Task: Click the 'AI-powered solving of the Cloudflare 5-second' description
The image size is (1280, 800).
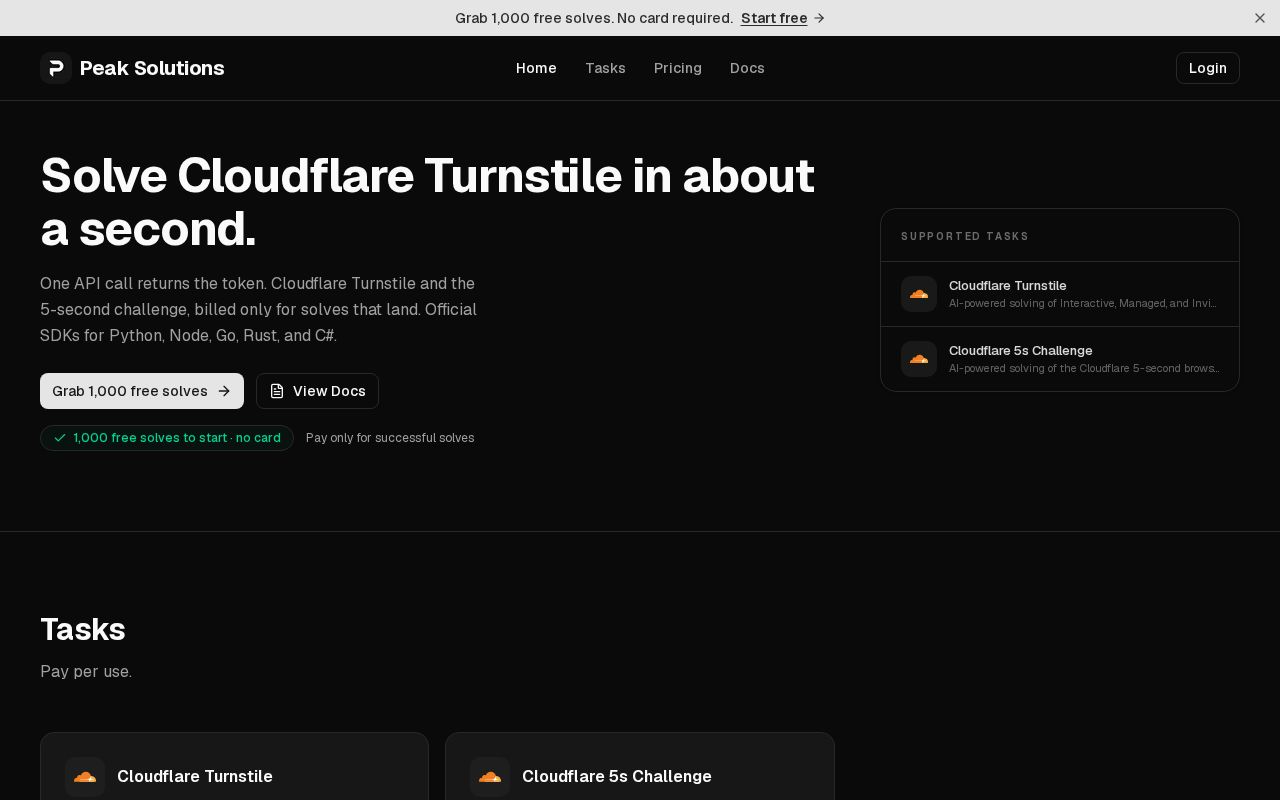Action: pyautogui.click(x=1084, y=368)
